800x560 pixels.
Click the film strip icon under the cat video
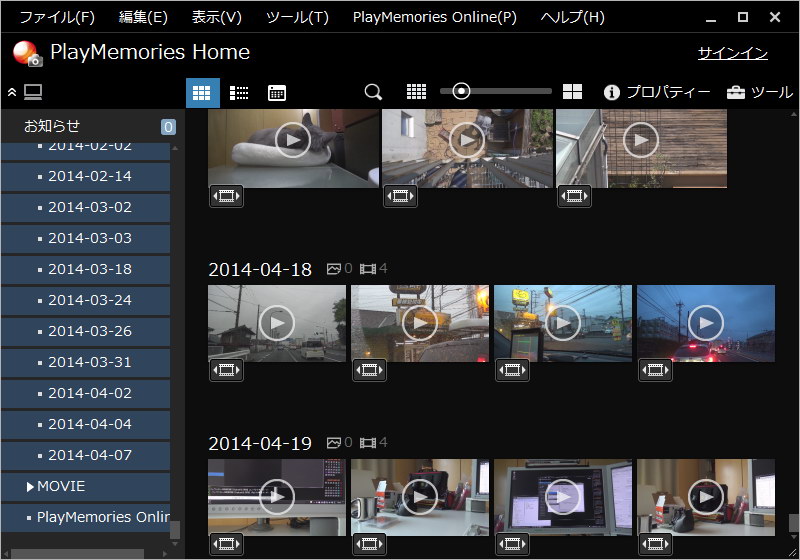pyautogui.click(x=226, y=196)
